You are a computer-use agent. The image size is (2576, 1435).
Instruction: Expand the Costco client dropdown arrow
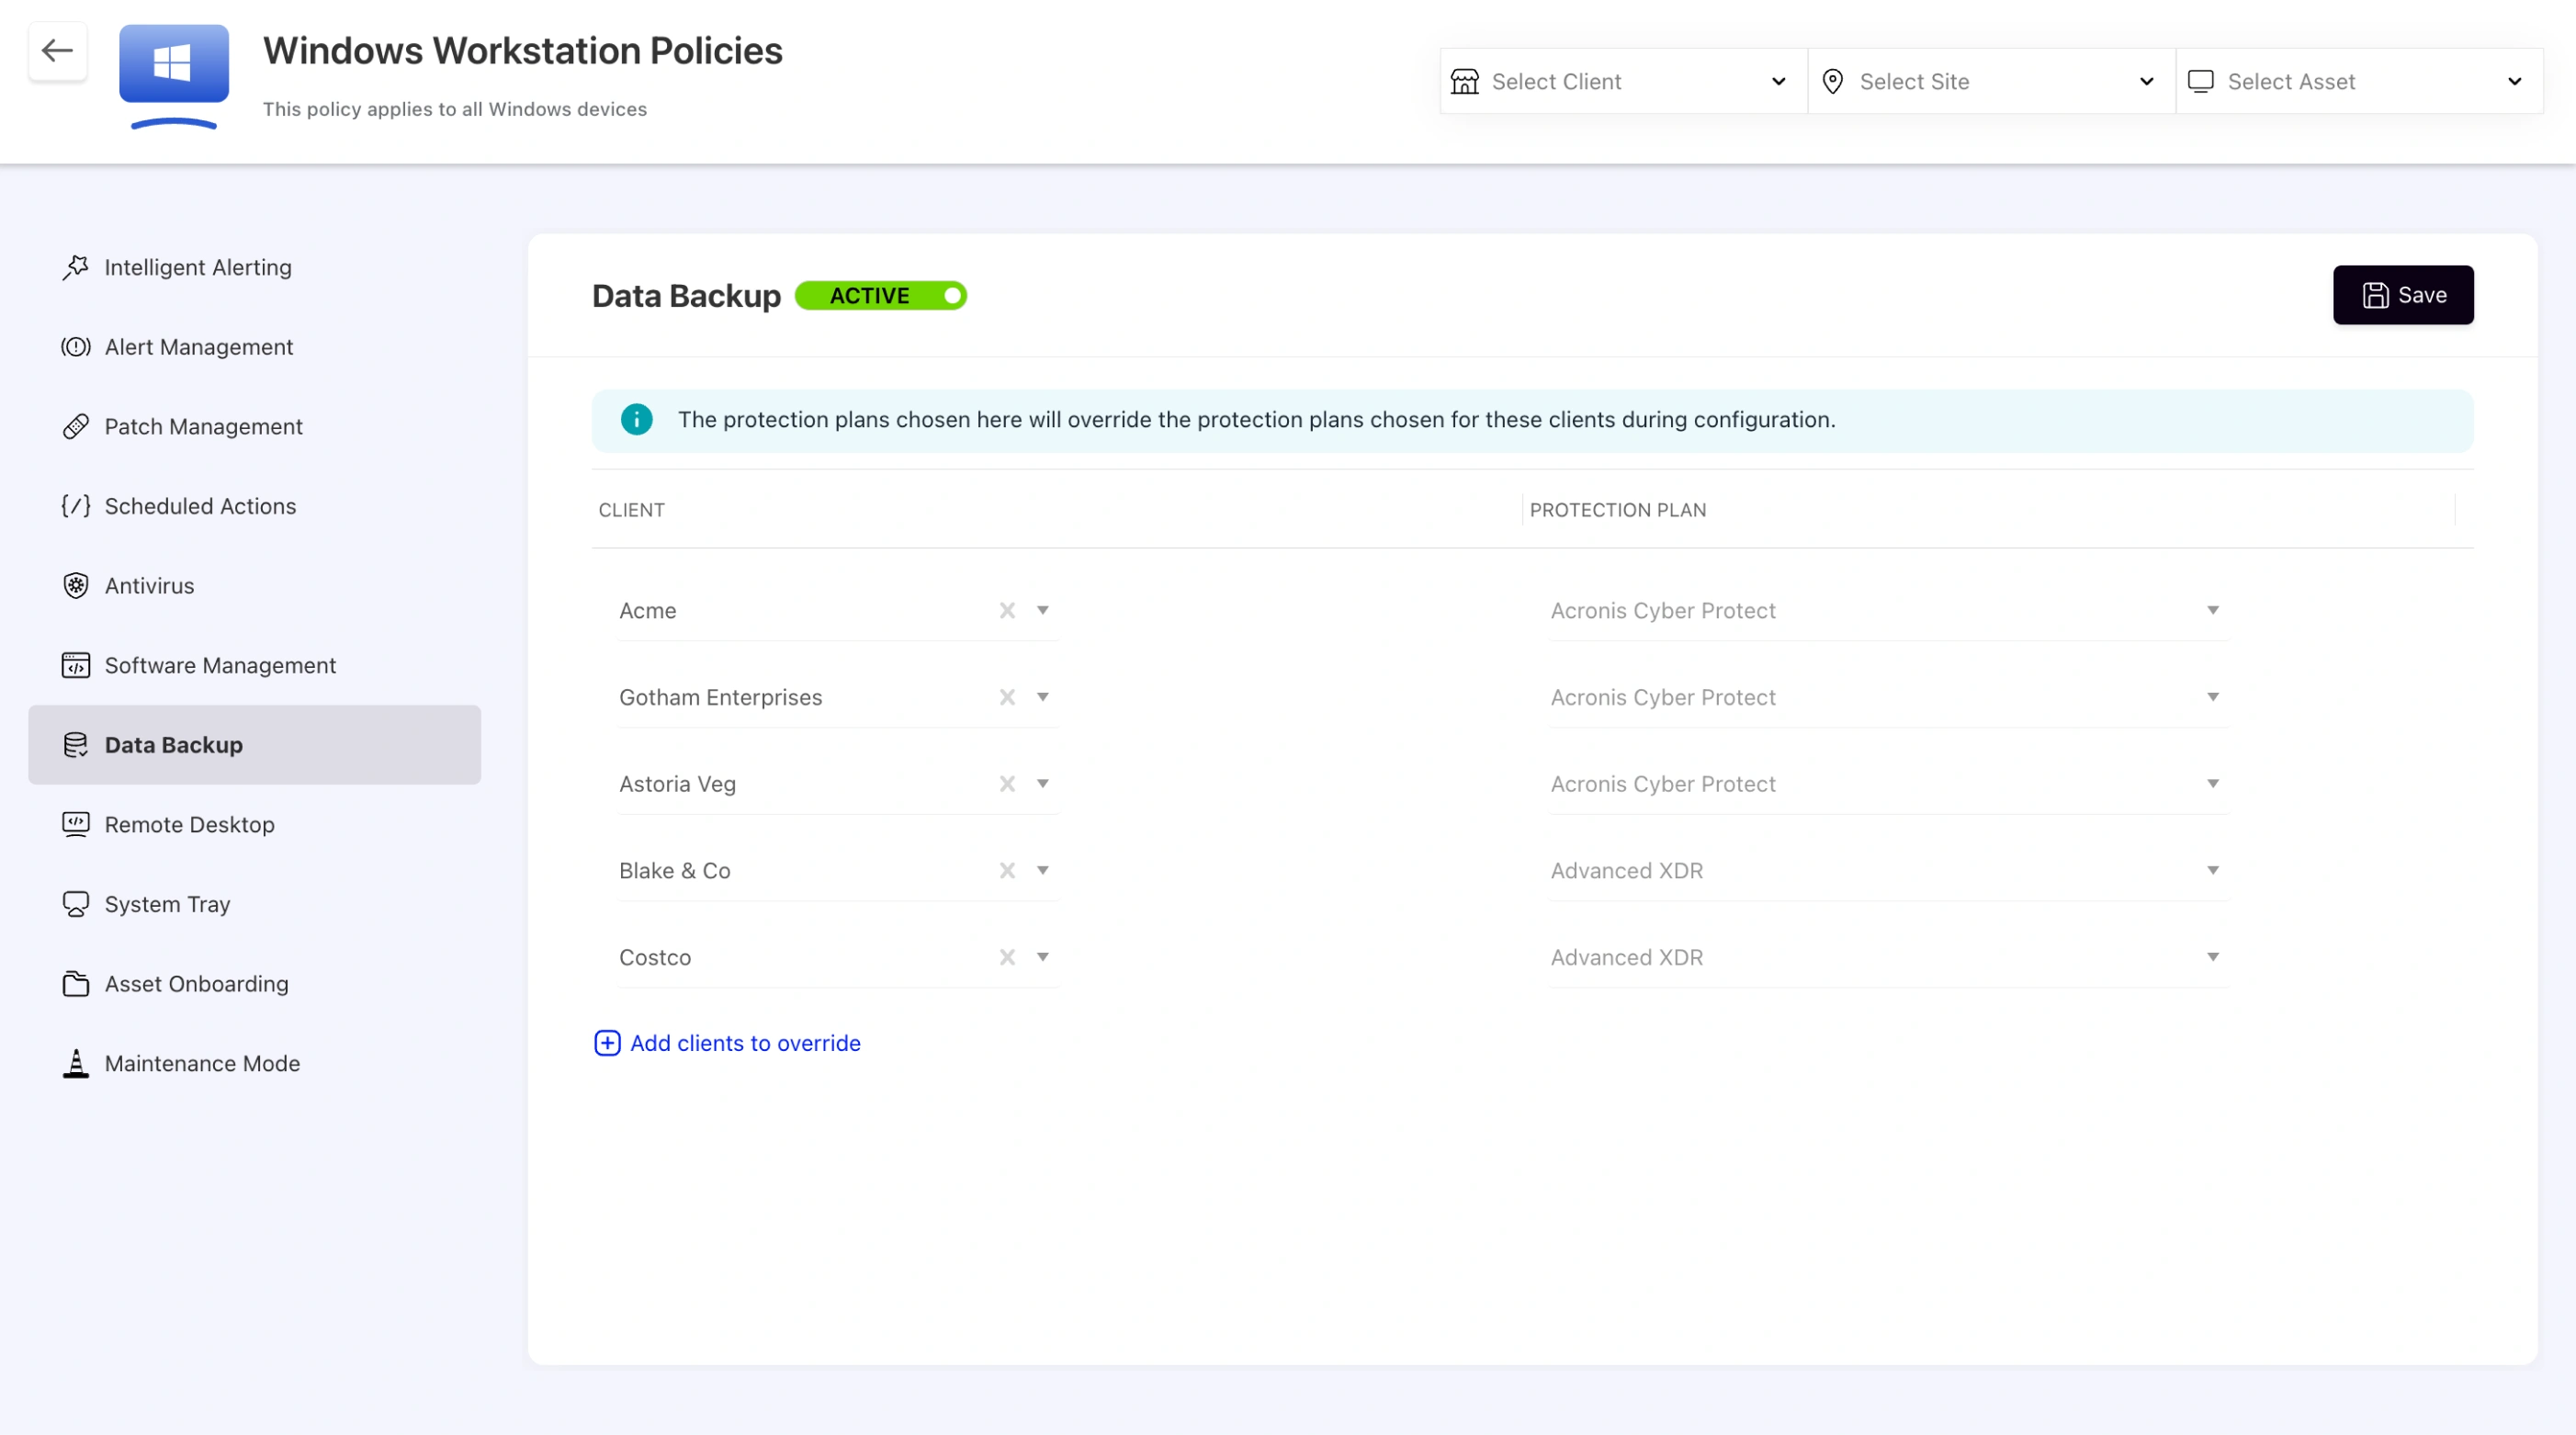click(x=1043, y=957)
